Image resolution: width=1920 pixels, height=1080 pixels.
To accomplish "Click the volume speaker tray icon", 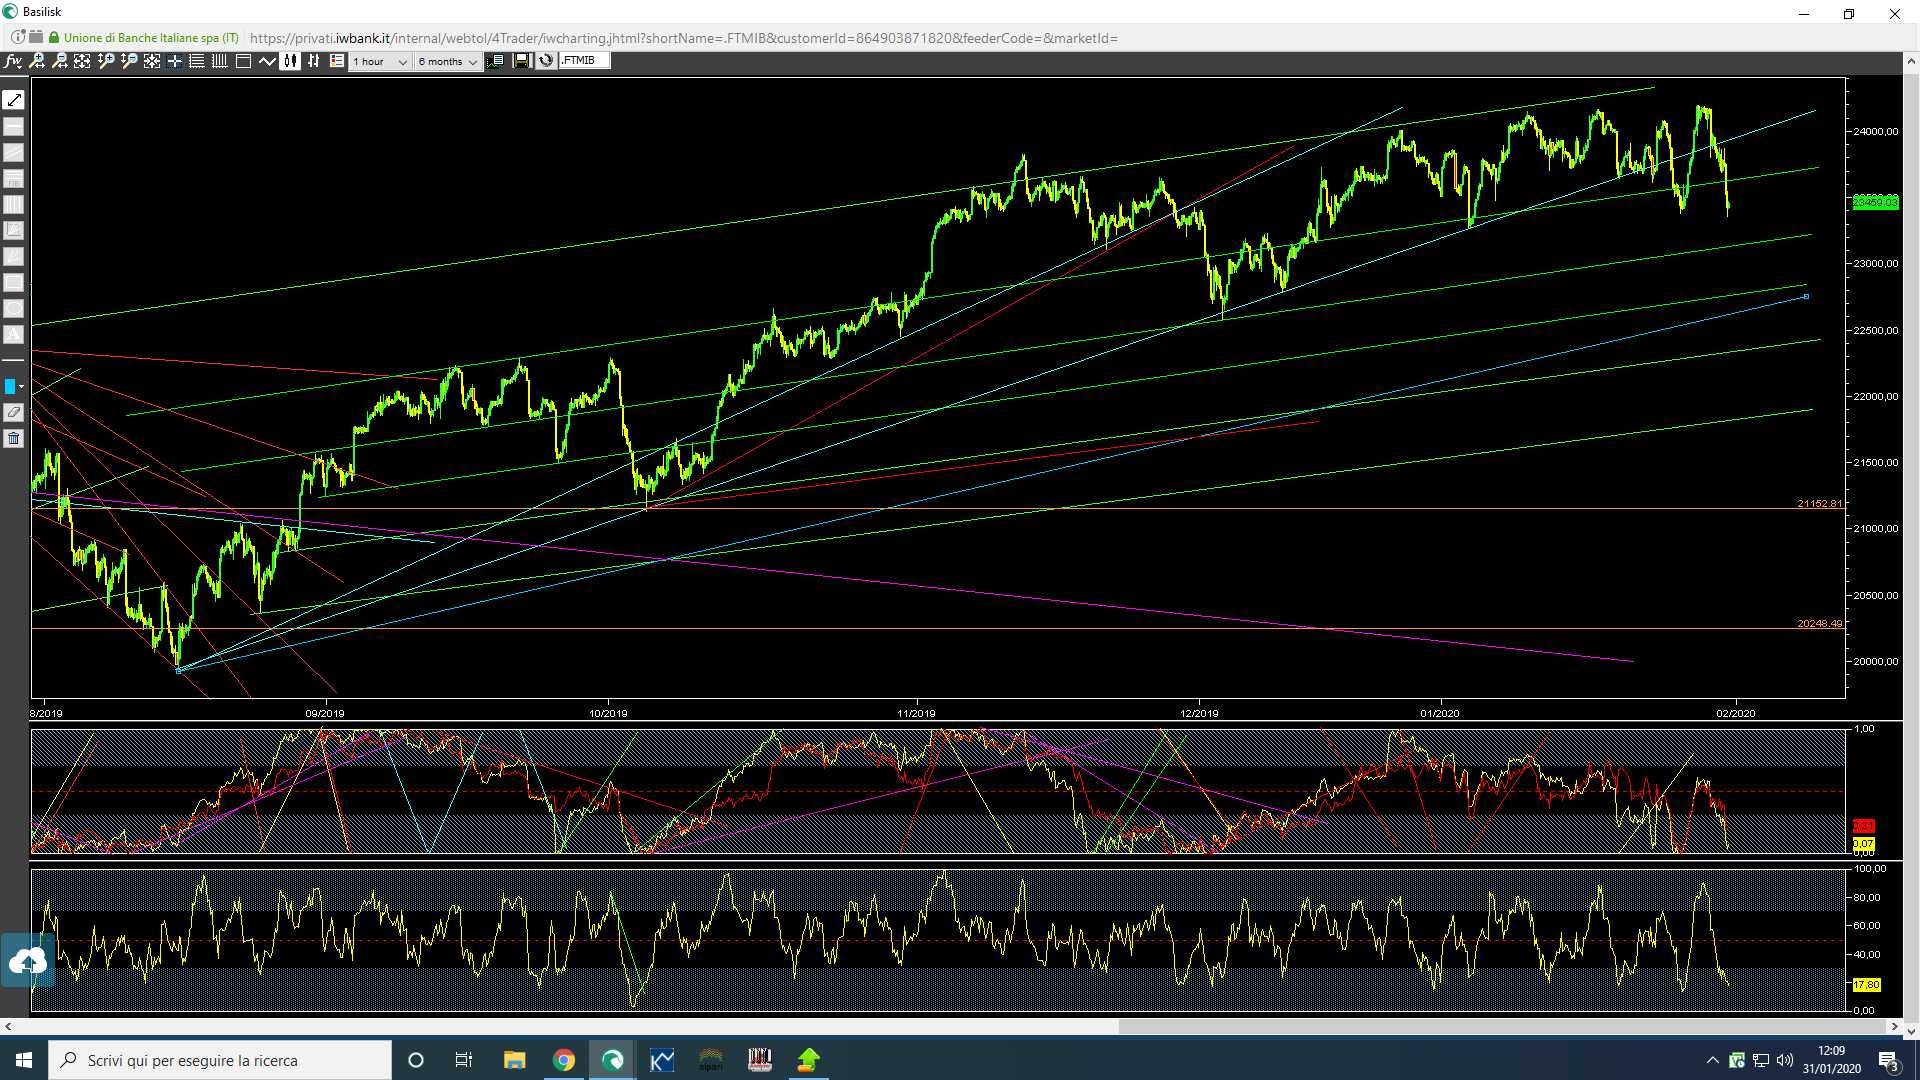I will pyautogui.click(x=1785, y=1060).
